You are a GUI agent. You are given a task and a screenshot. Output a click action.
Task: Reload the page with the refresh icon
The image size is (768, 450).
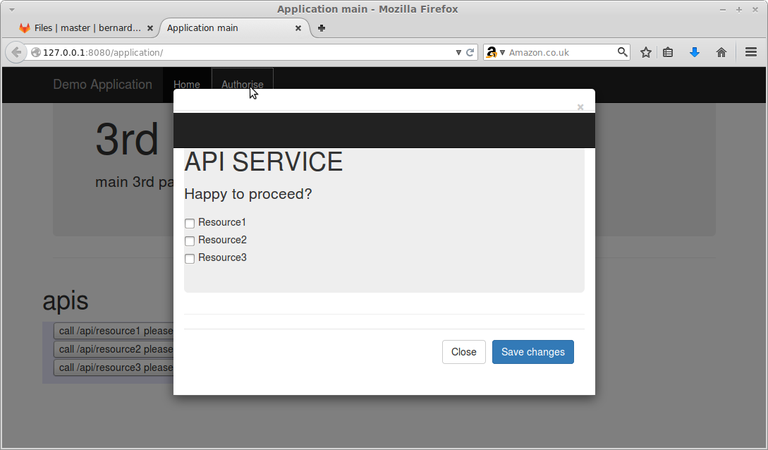coord(470,52)
